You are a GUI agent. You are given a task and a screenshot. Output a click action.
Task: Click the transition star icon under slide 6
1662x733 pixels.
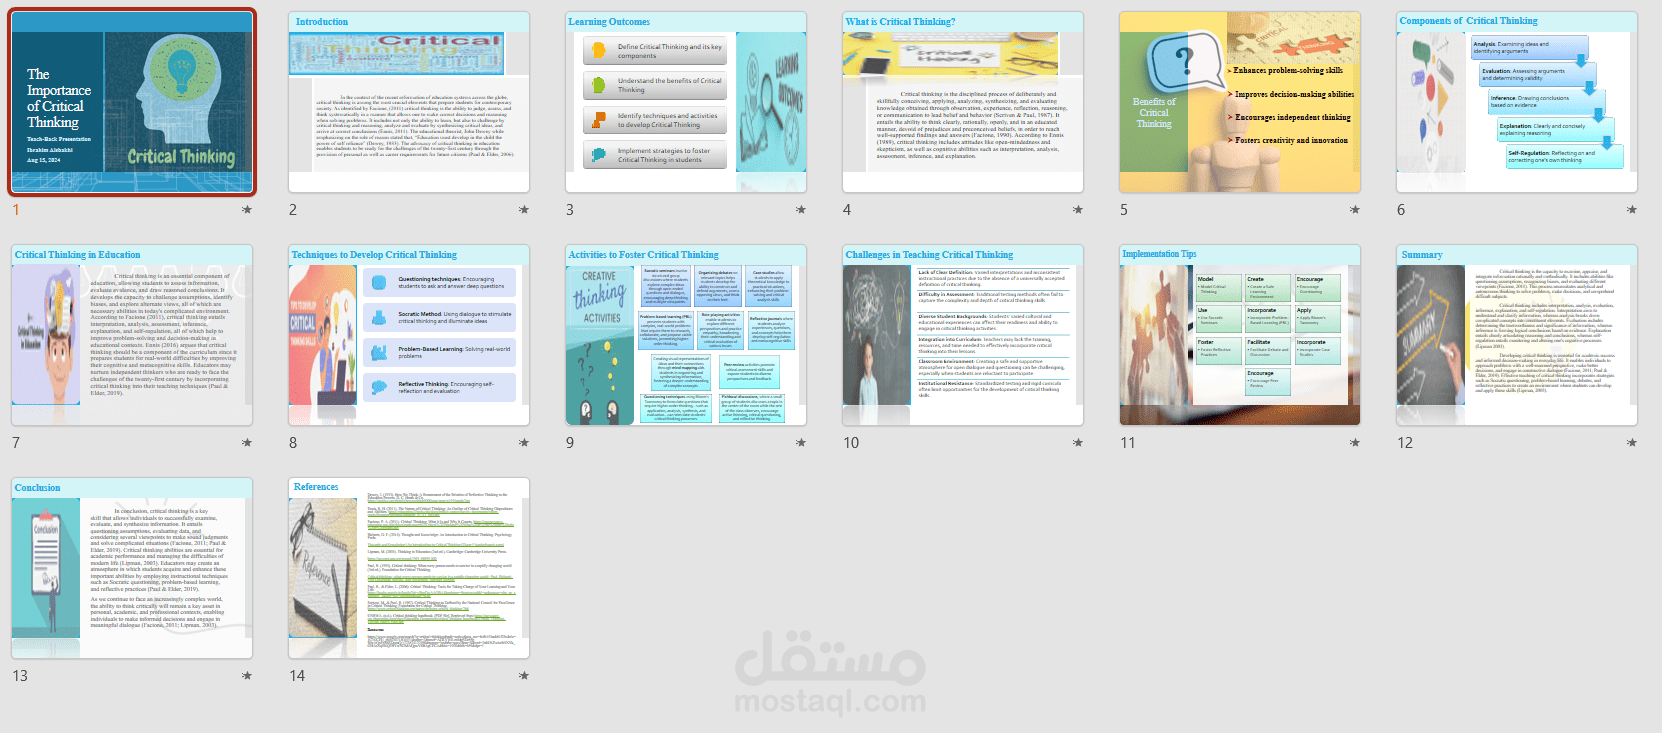point(1632,210)
